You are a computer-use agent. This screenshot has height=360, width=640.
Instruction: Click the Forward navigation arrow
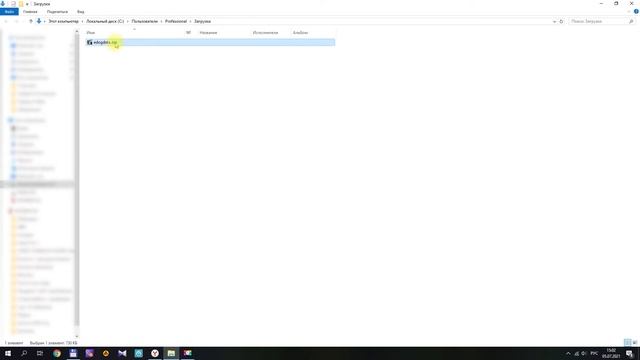(x=16, y=21)
